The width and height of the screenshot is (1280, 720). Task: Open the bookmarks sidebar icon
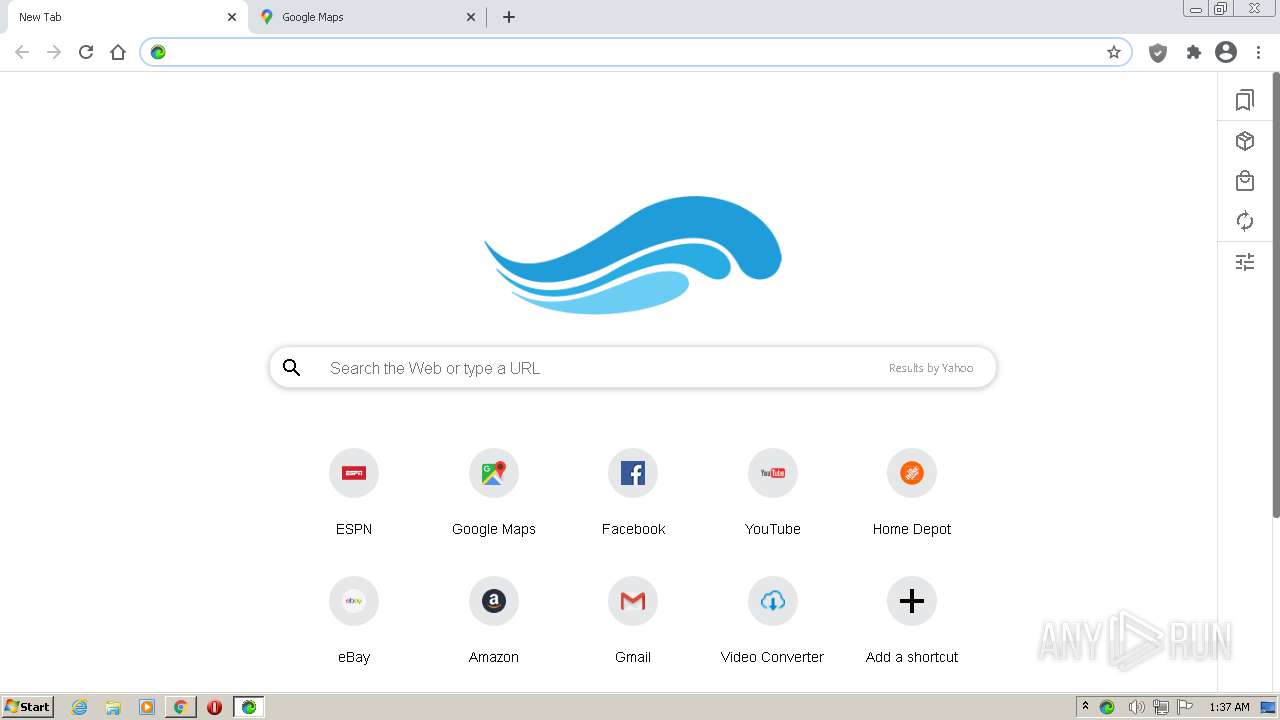(1245, 100)
